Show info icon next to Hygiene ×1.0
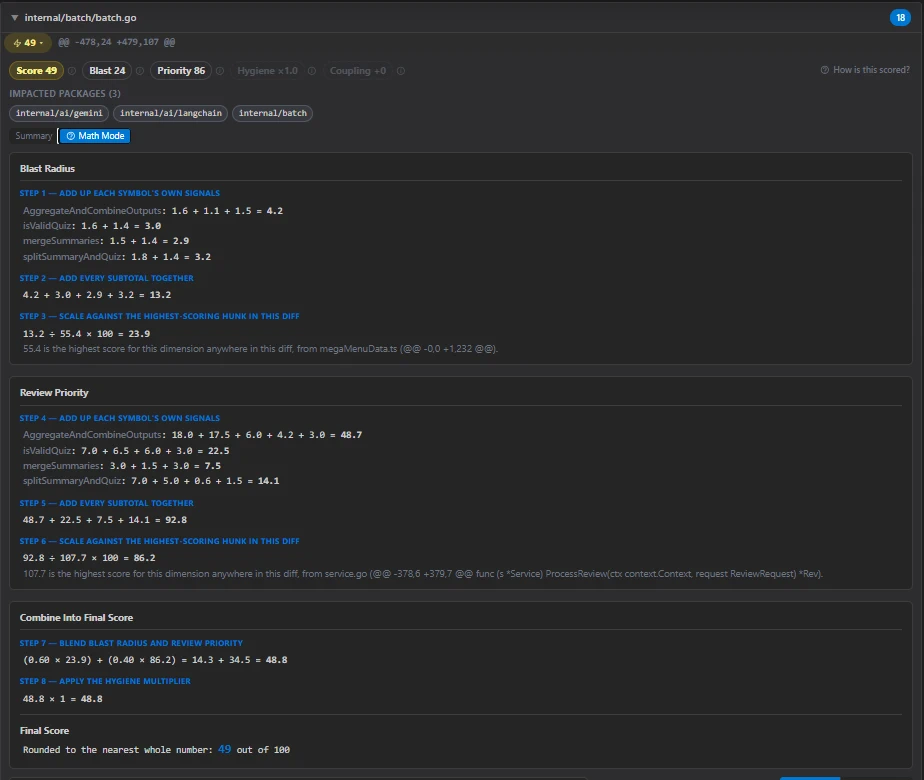 click(312, 71)
